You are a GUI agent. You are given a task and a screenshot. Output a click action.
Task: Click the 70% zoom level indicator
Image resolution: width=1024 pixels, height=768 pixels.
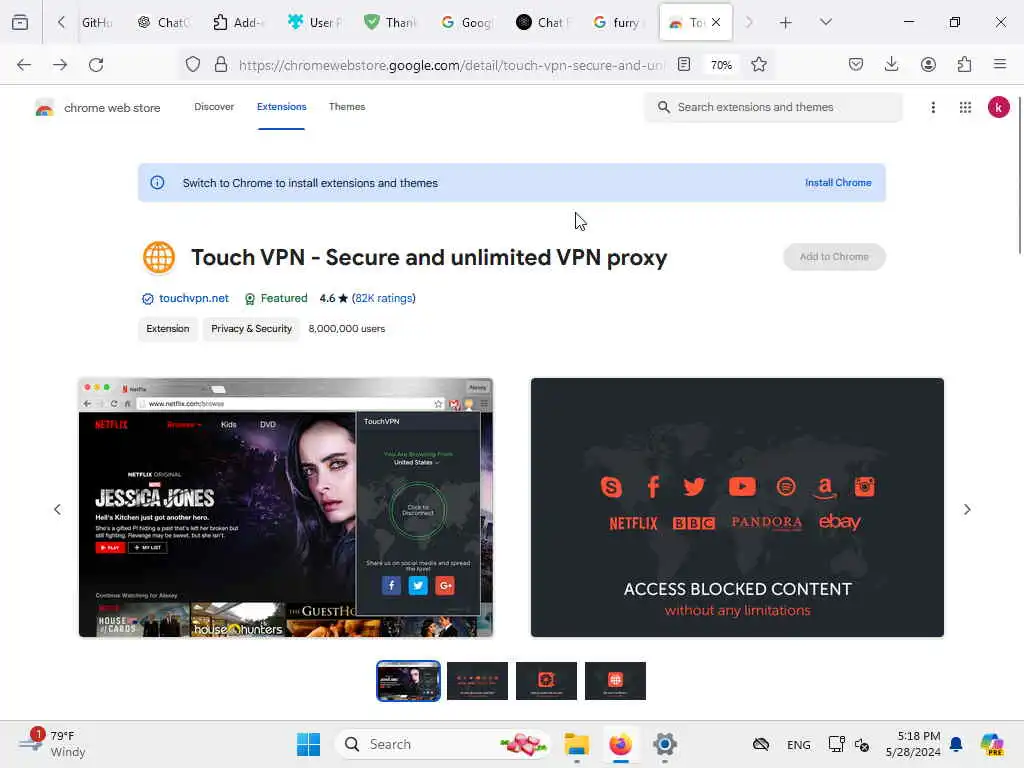[x=721, y=65]
